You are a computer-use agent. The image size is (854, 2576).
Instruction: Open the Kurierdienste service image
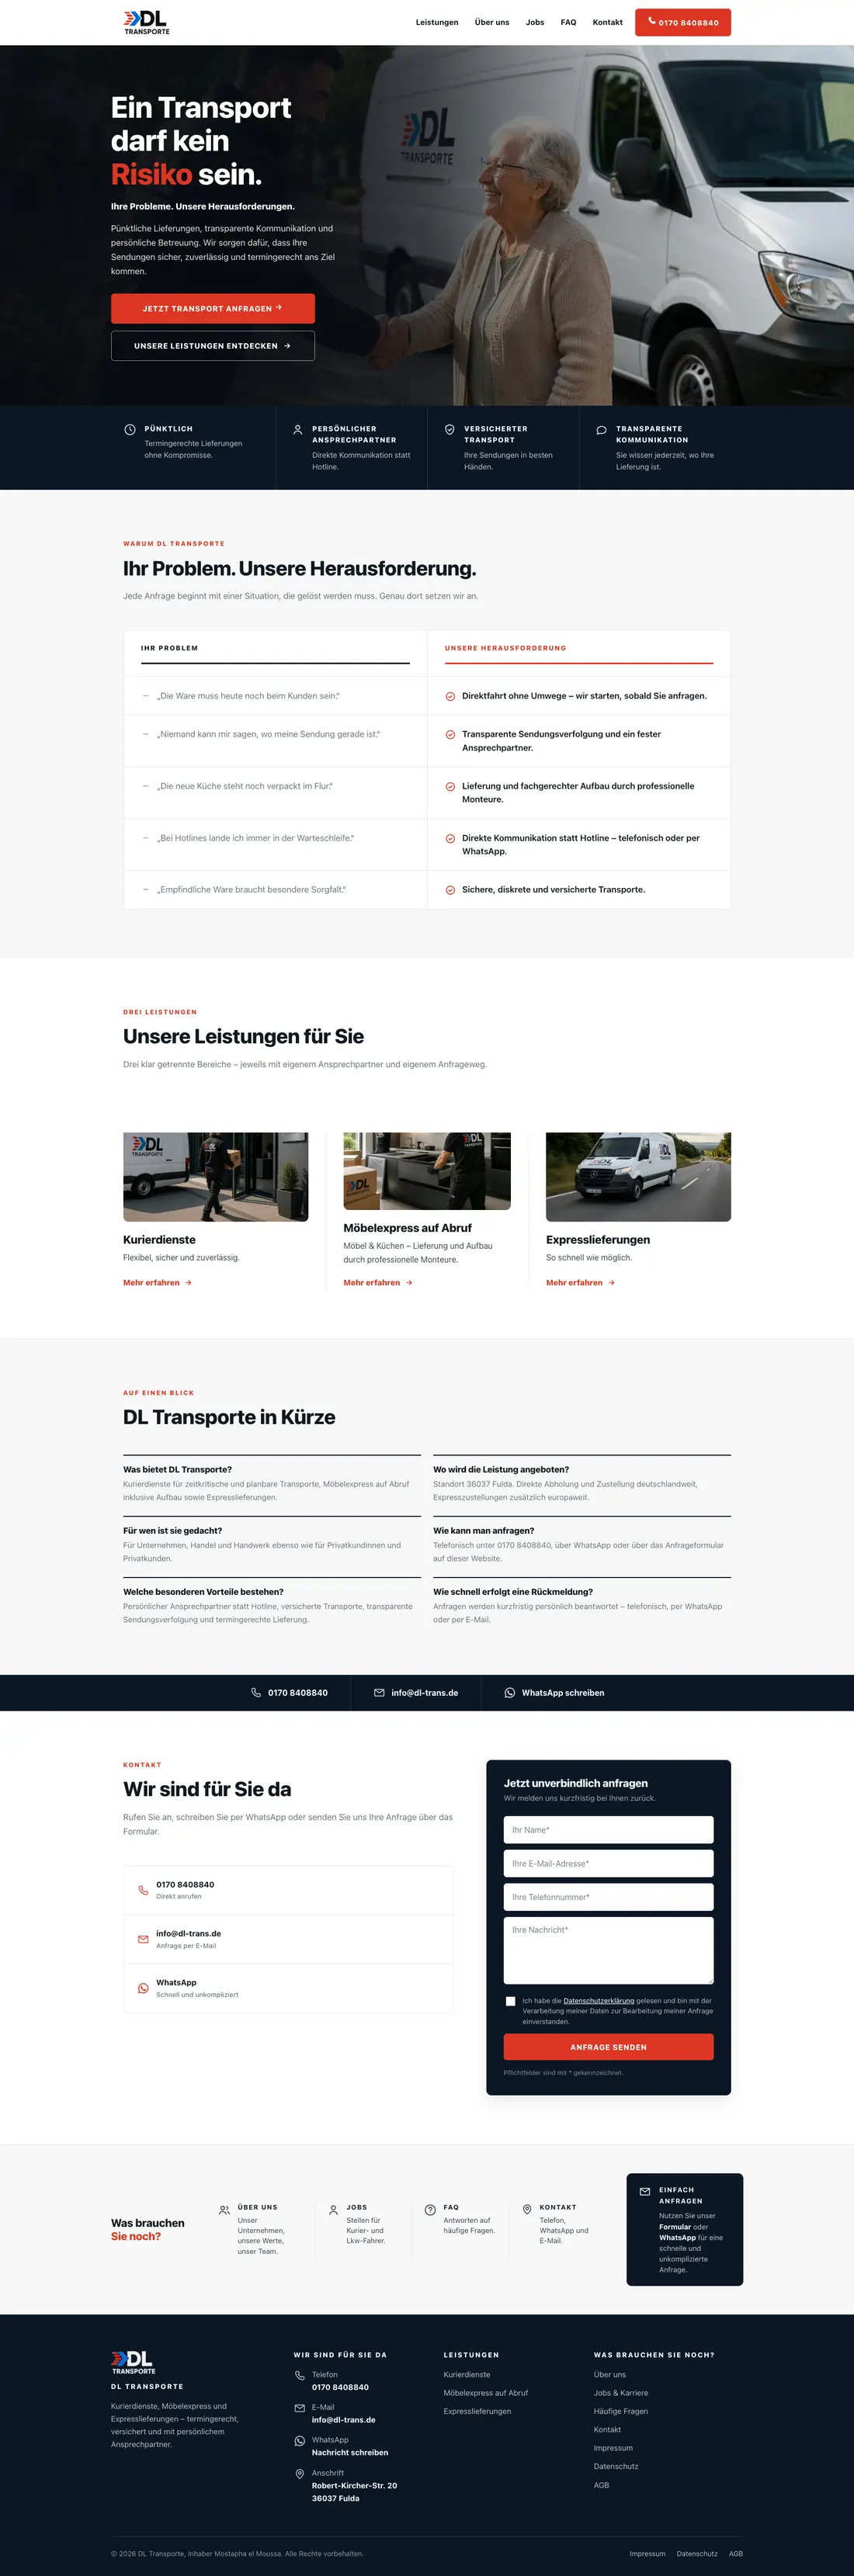click(216, 1177)
